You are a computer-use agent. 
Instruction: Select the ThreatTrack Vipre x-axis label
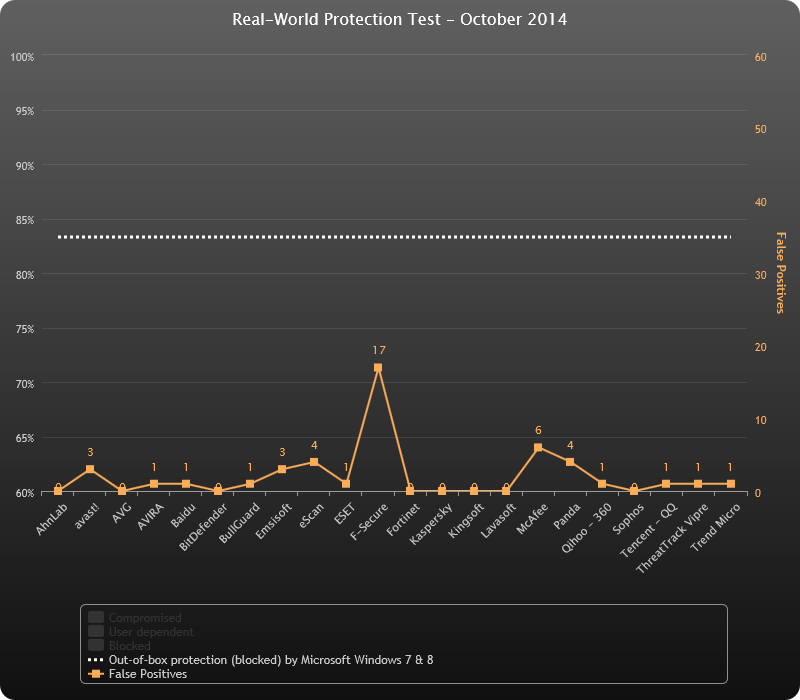[672, 538]
